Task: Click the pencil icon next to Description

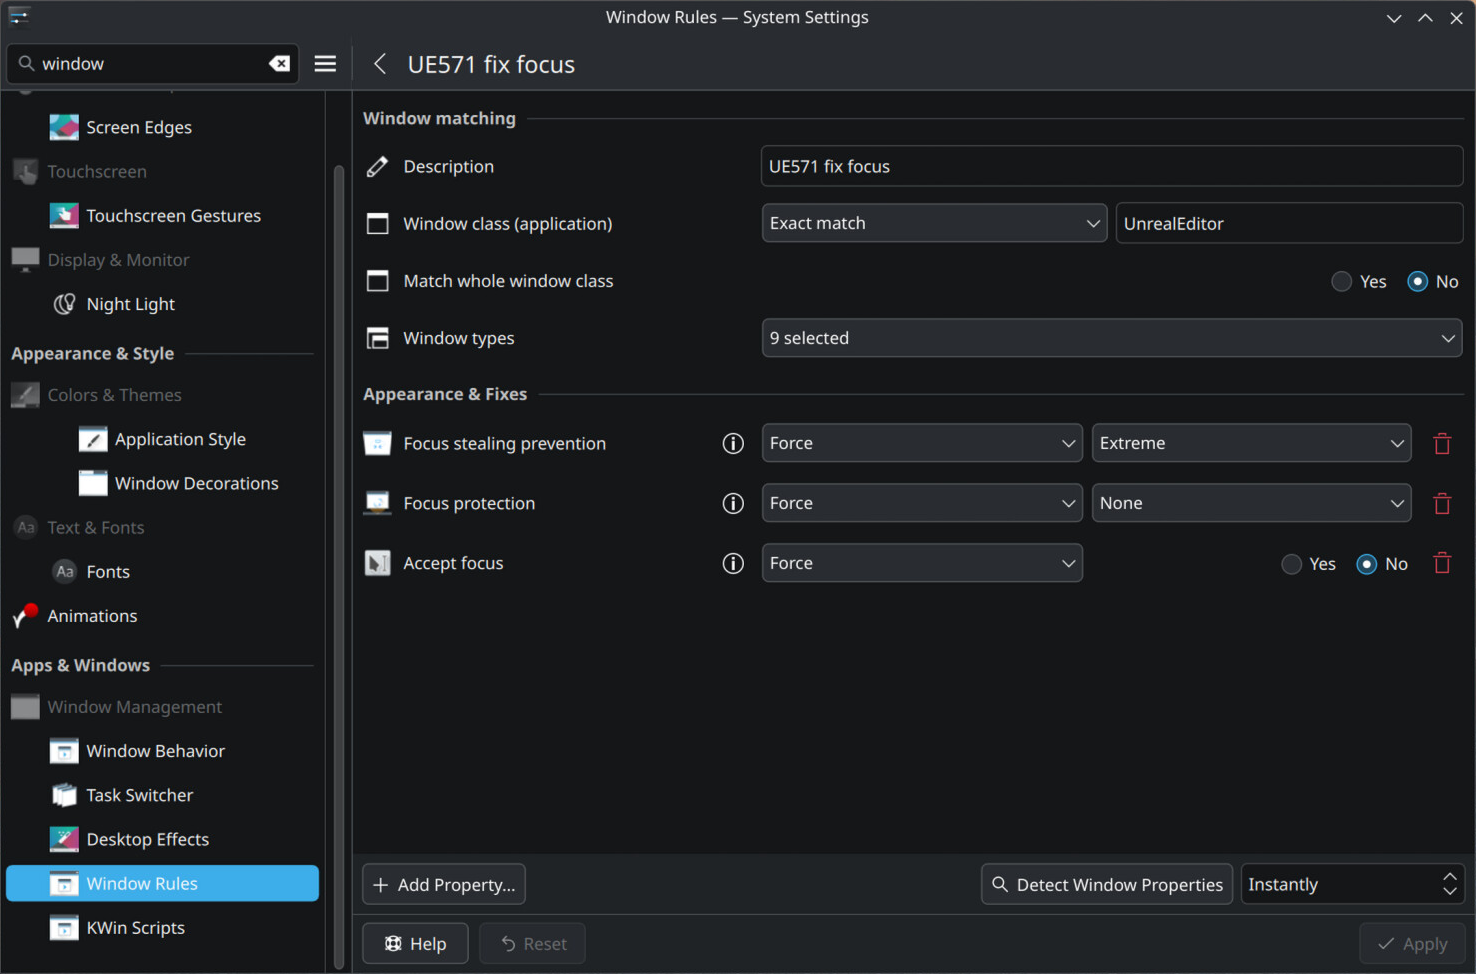Action: pos(376,166)
